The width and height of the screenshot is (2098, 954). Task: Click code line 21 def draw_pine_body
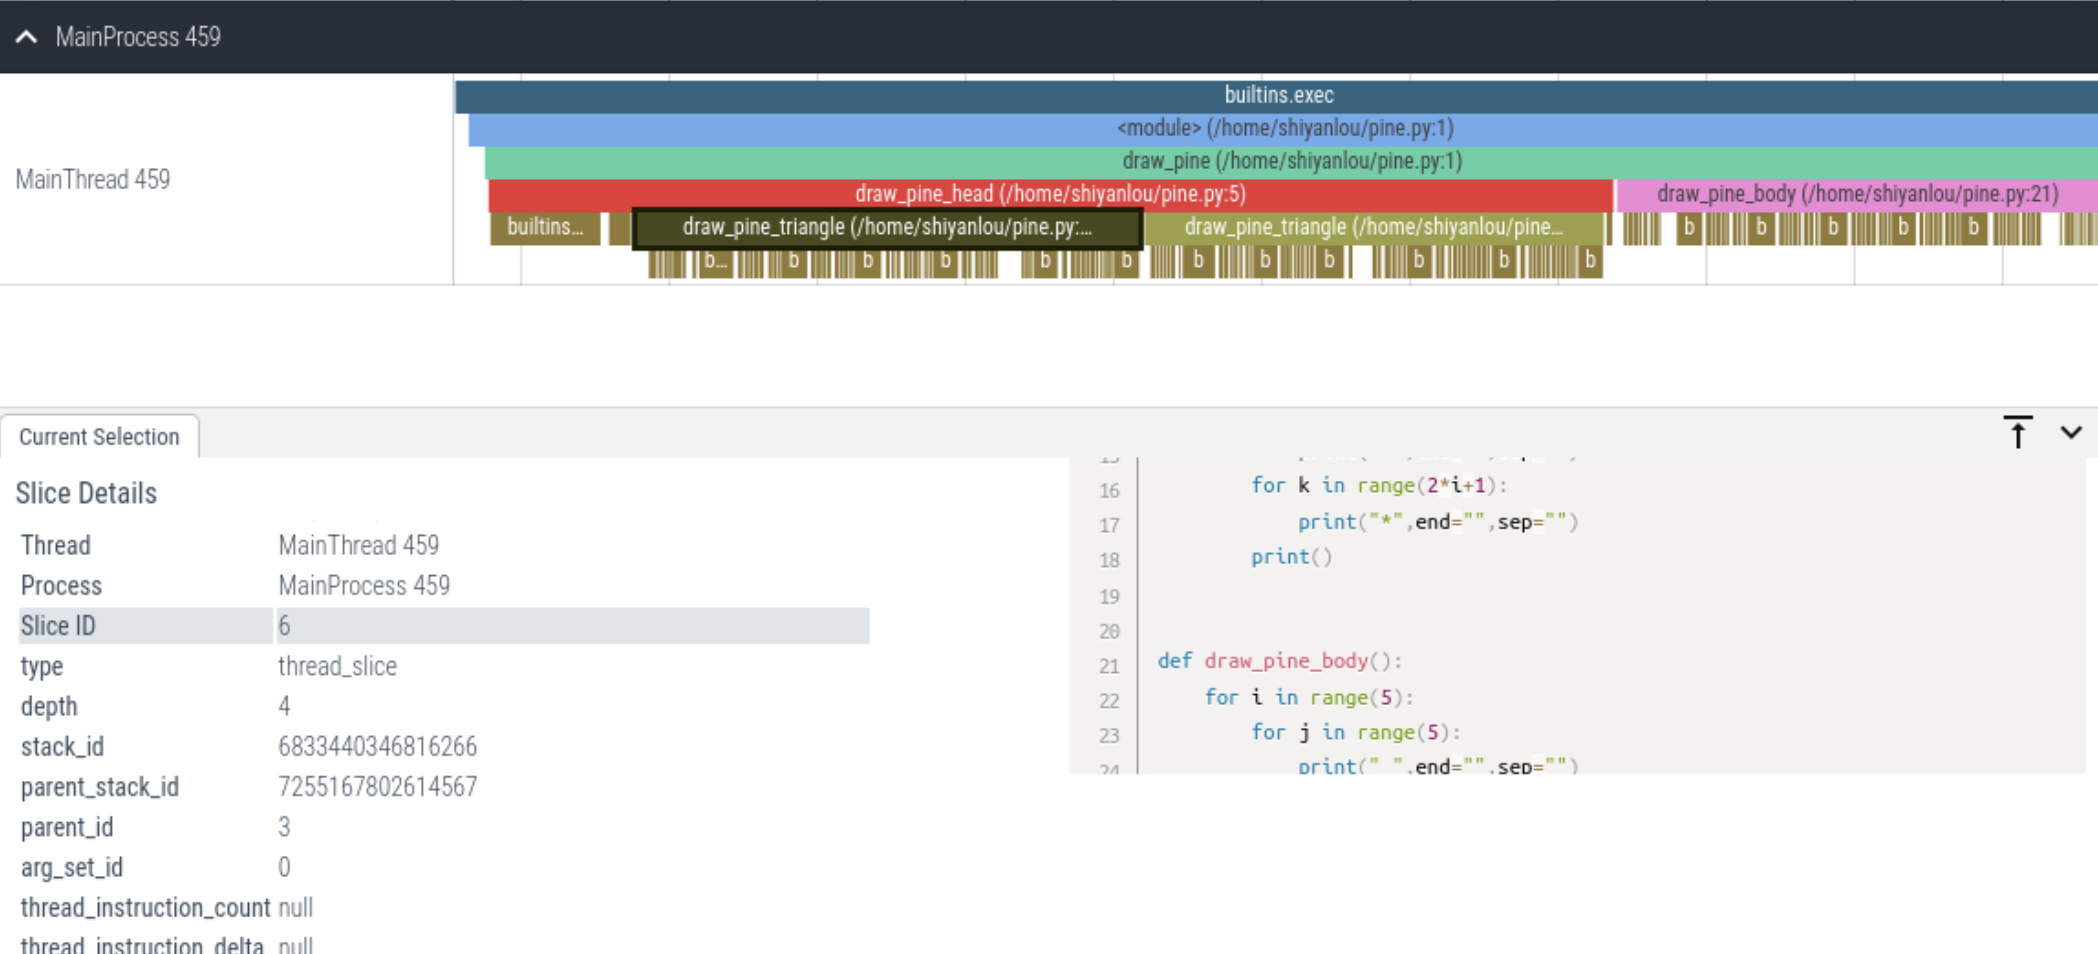pos(1281,661)
